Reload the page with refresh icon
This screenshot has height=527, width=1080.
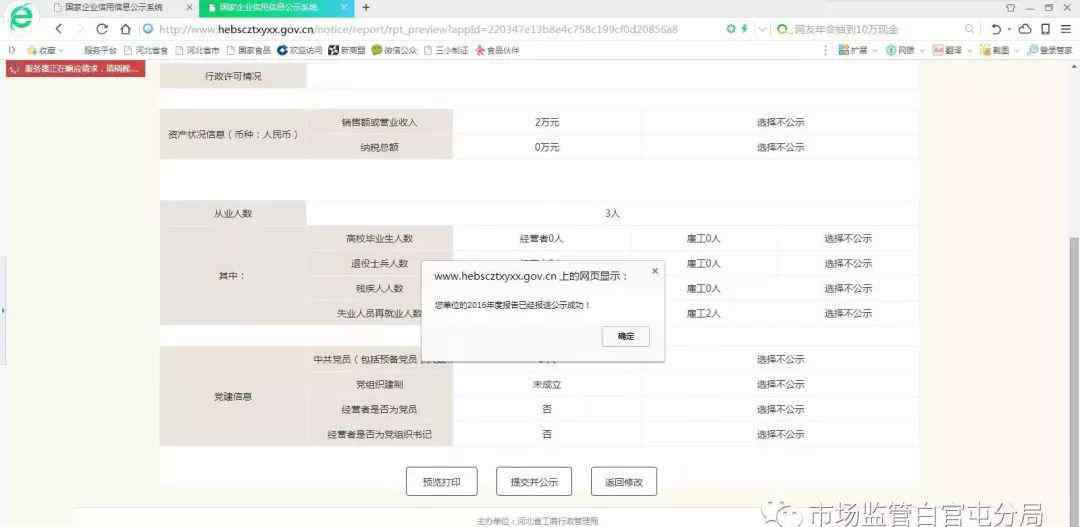pyautogui.click(x=102, y=29)
